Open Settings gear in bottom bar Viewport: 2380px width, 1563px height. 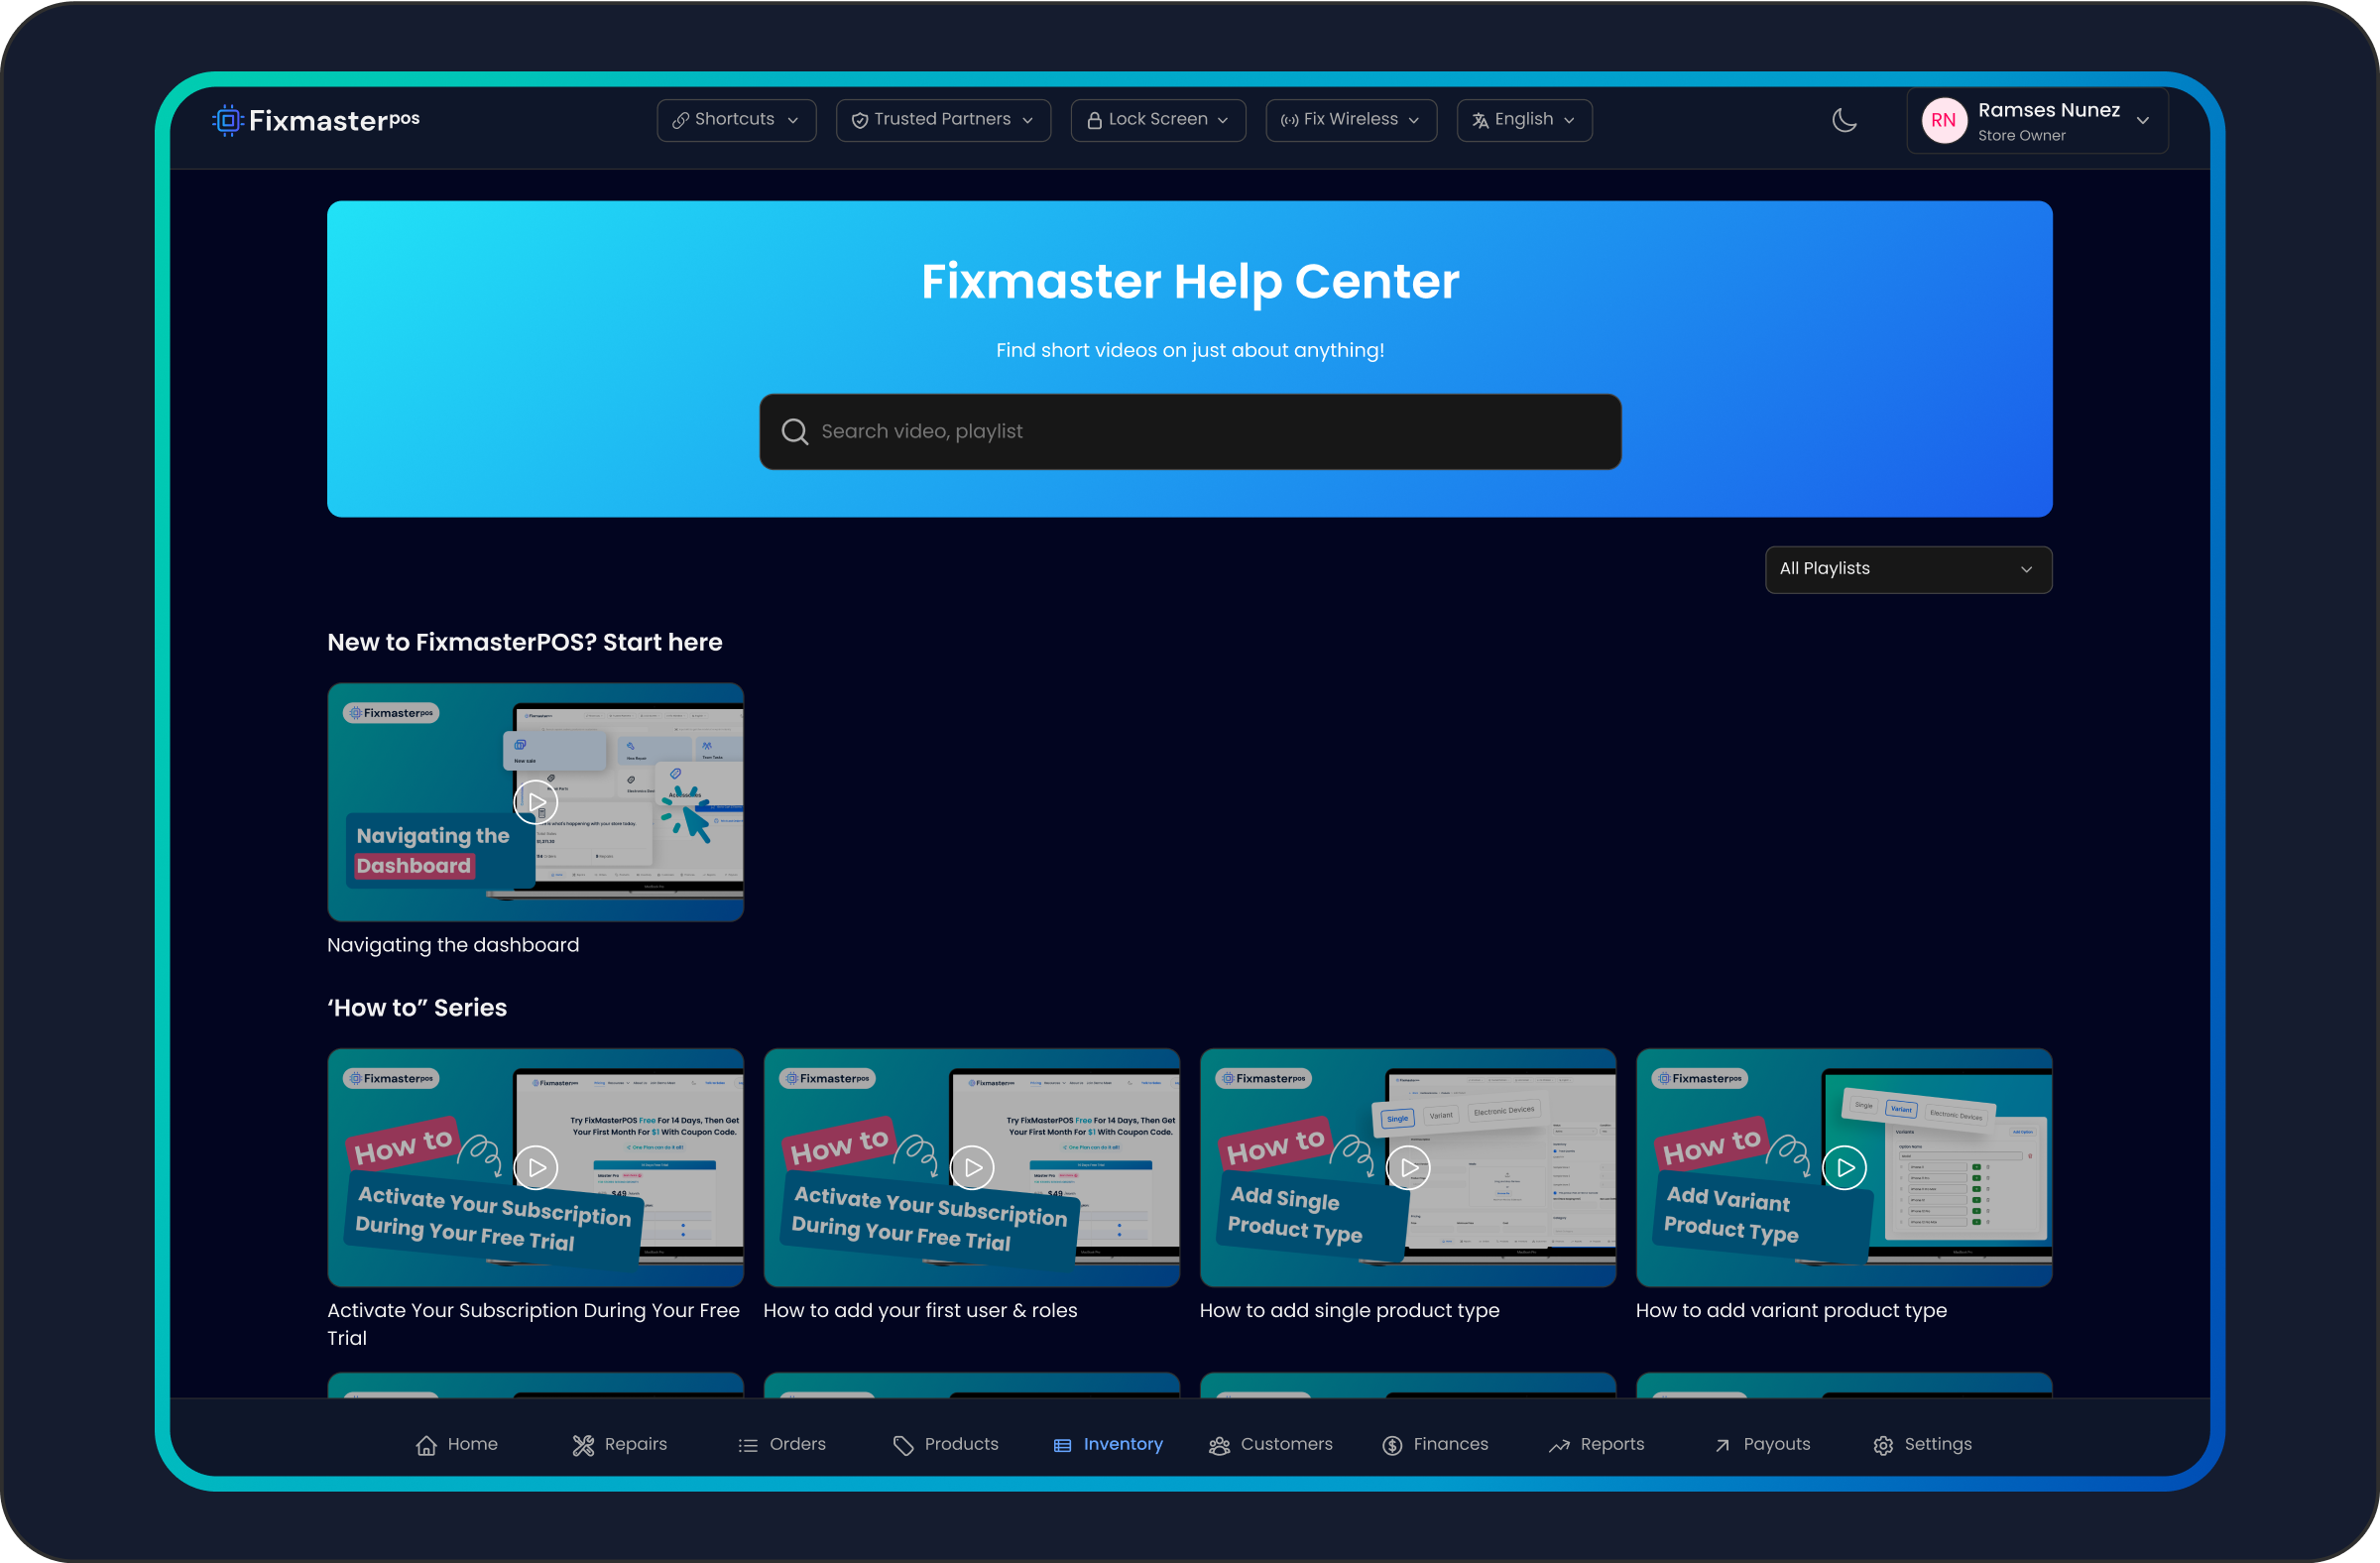[1921, 1444]
